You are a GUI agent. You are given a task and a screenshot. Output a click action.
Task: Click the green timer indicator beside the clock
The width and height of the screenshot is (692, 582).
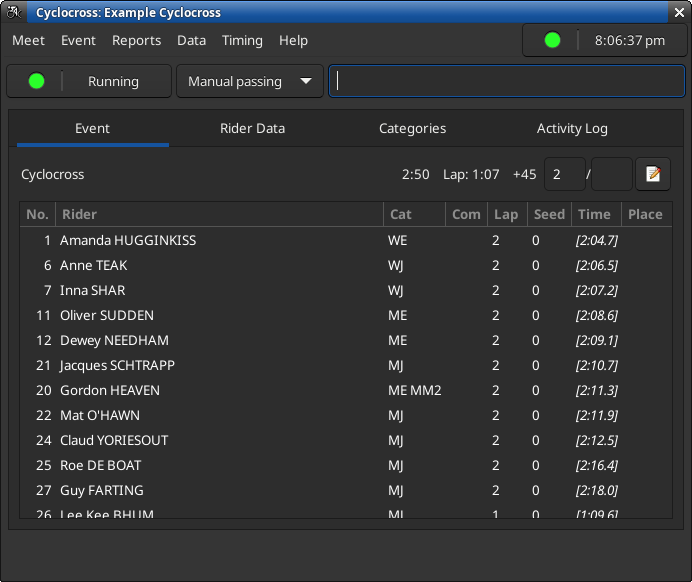[x=552, y=40]
